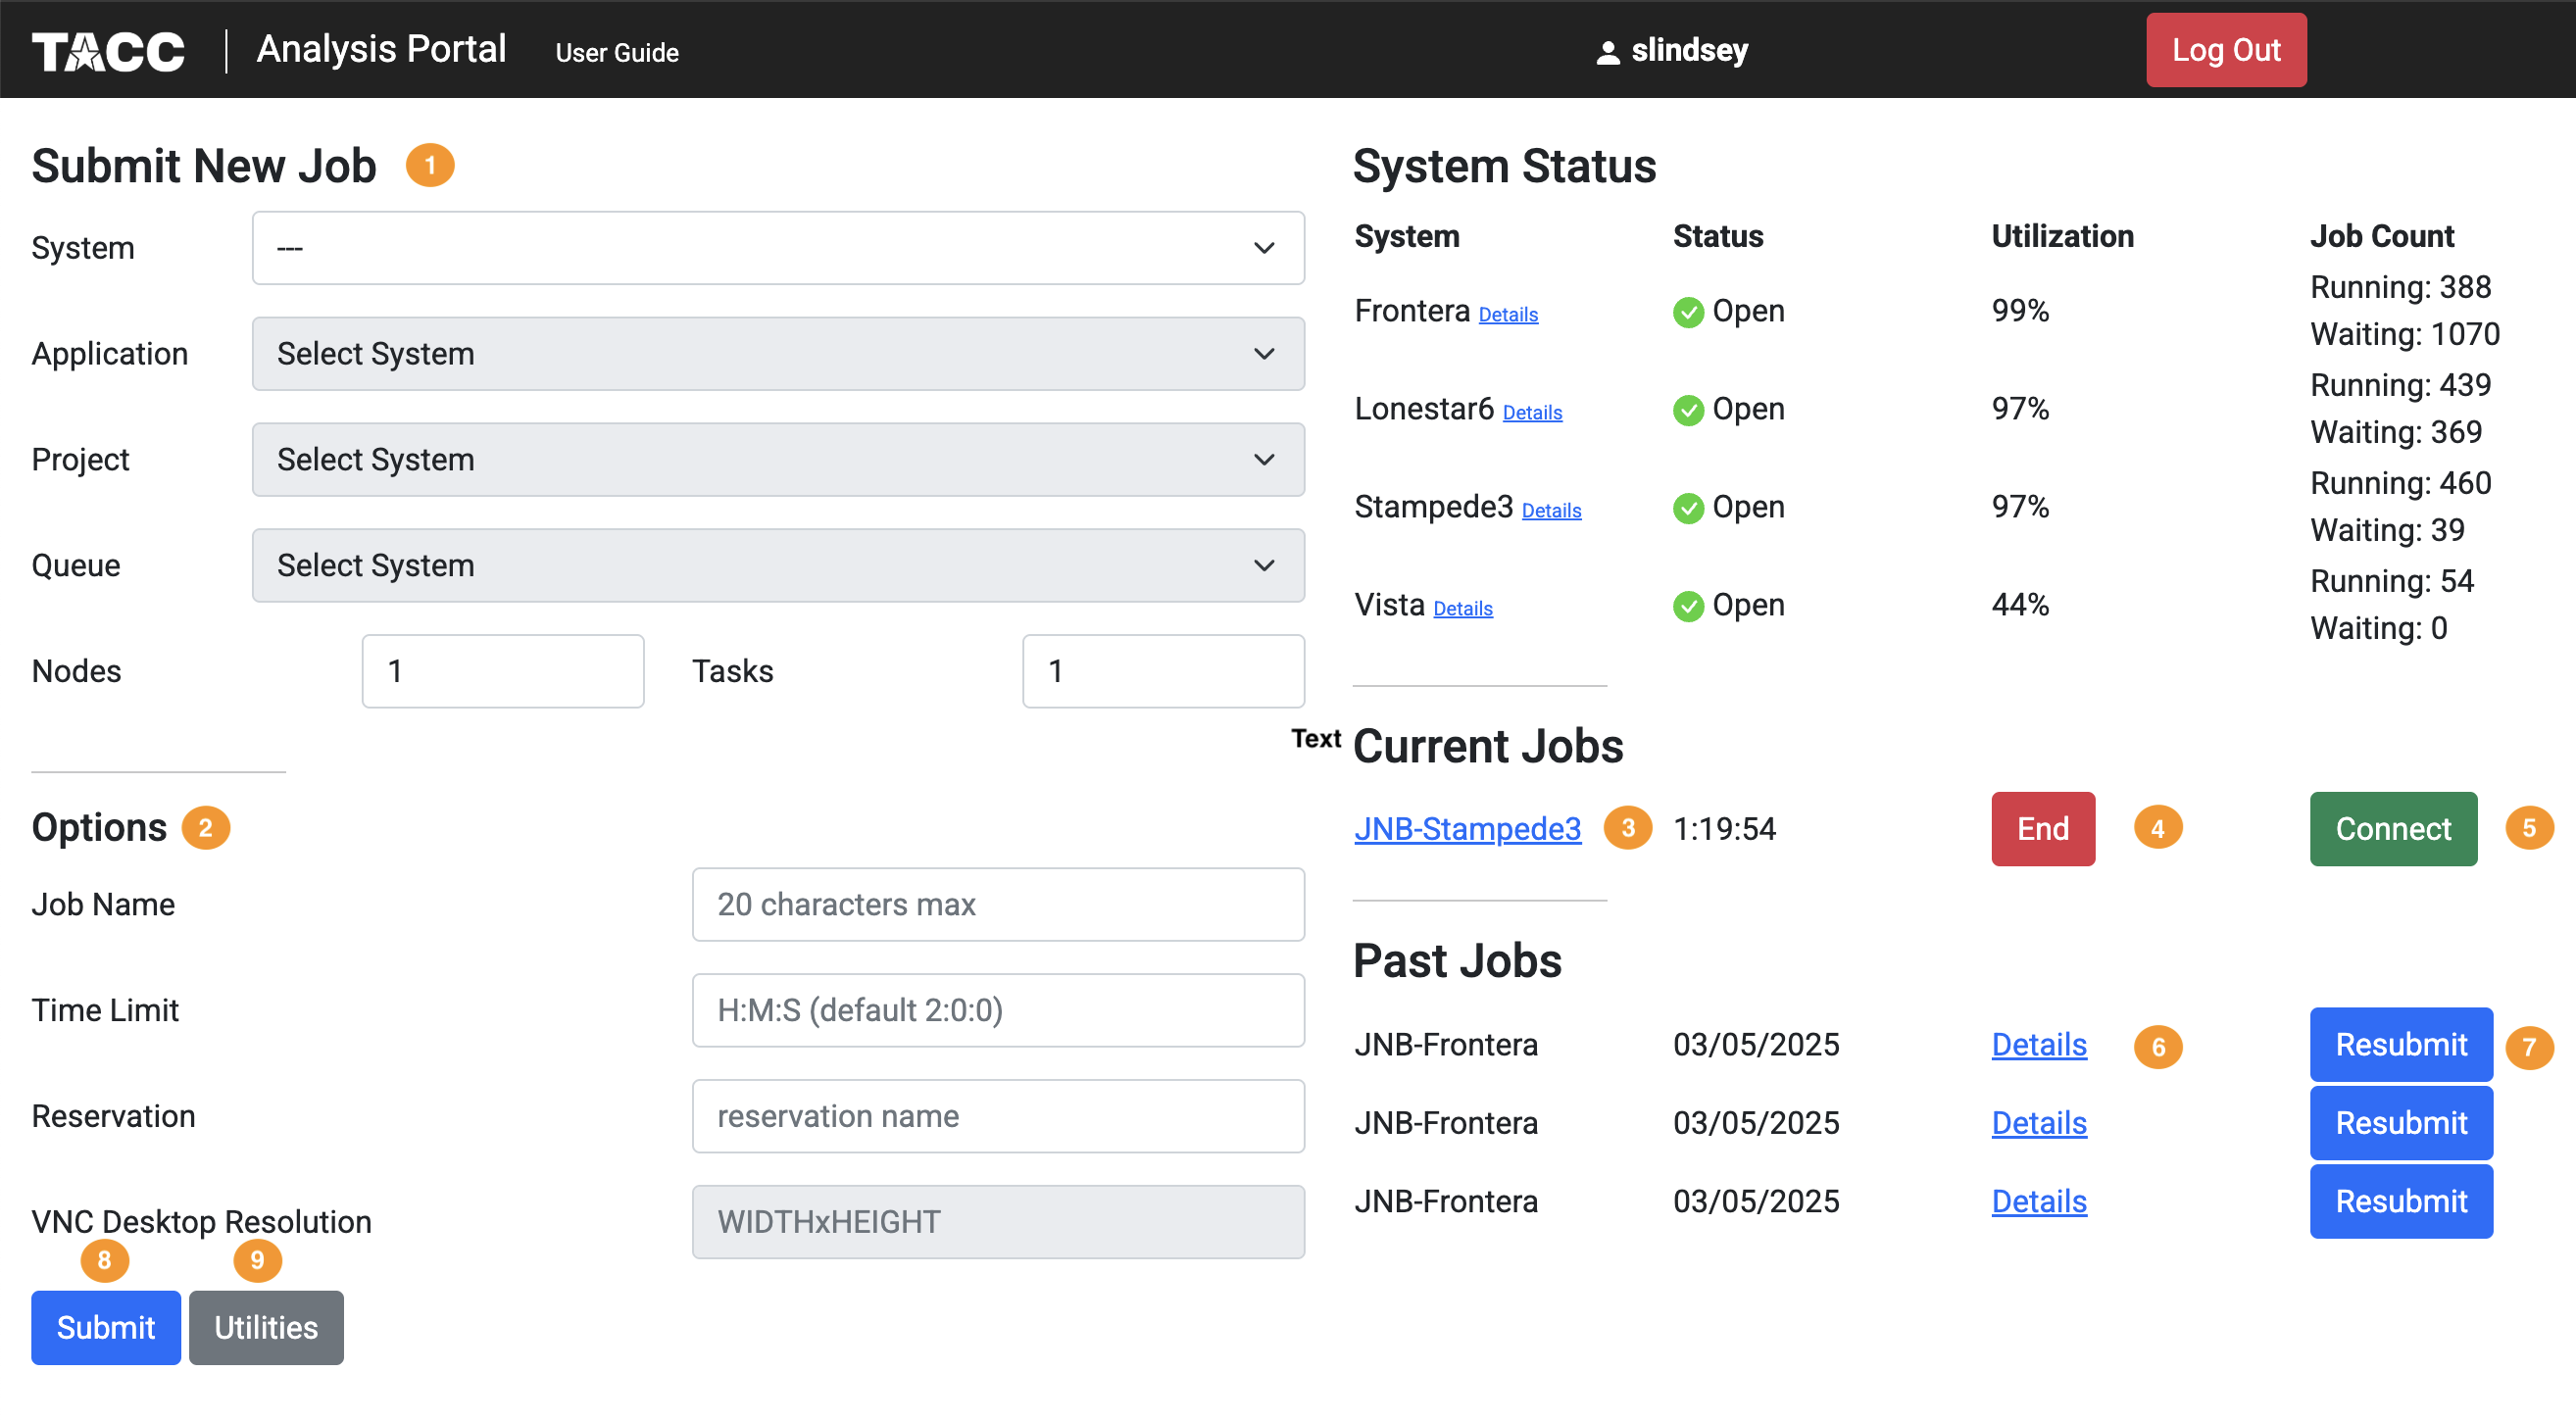Click the TACC logo
The image size is (2576, 1421).
(108, 51)
